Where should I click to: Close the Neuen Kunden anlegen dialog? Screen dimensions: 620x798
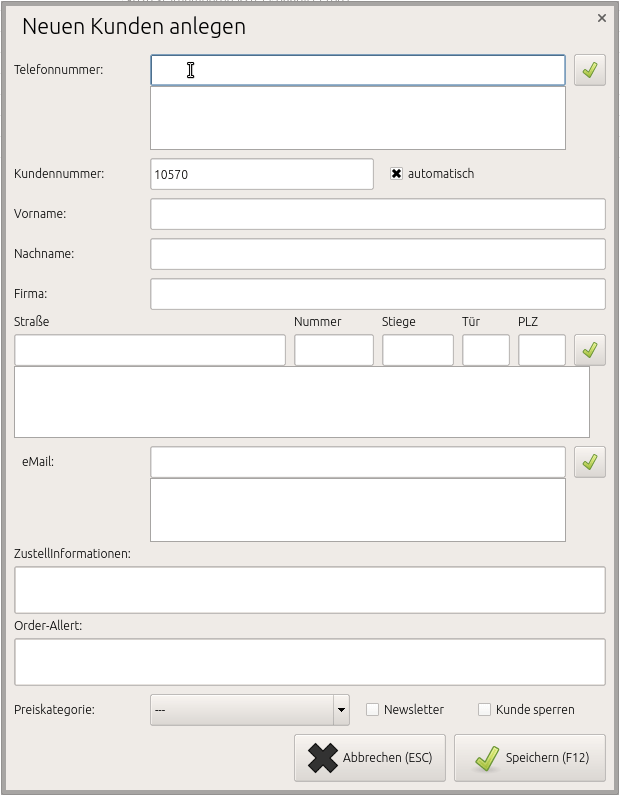[601, 18]
